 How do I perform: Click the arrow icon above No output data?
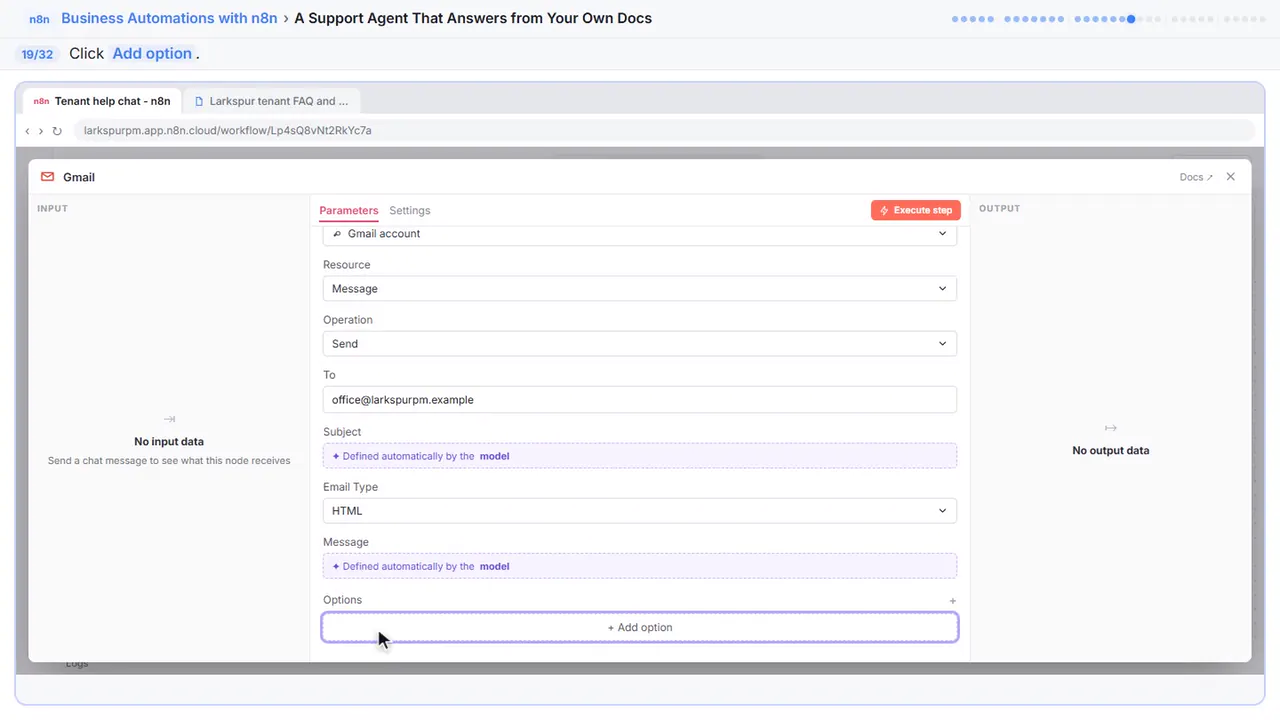coord(1110,428)
